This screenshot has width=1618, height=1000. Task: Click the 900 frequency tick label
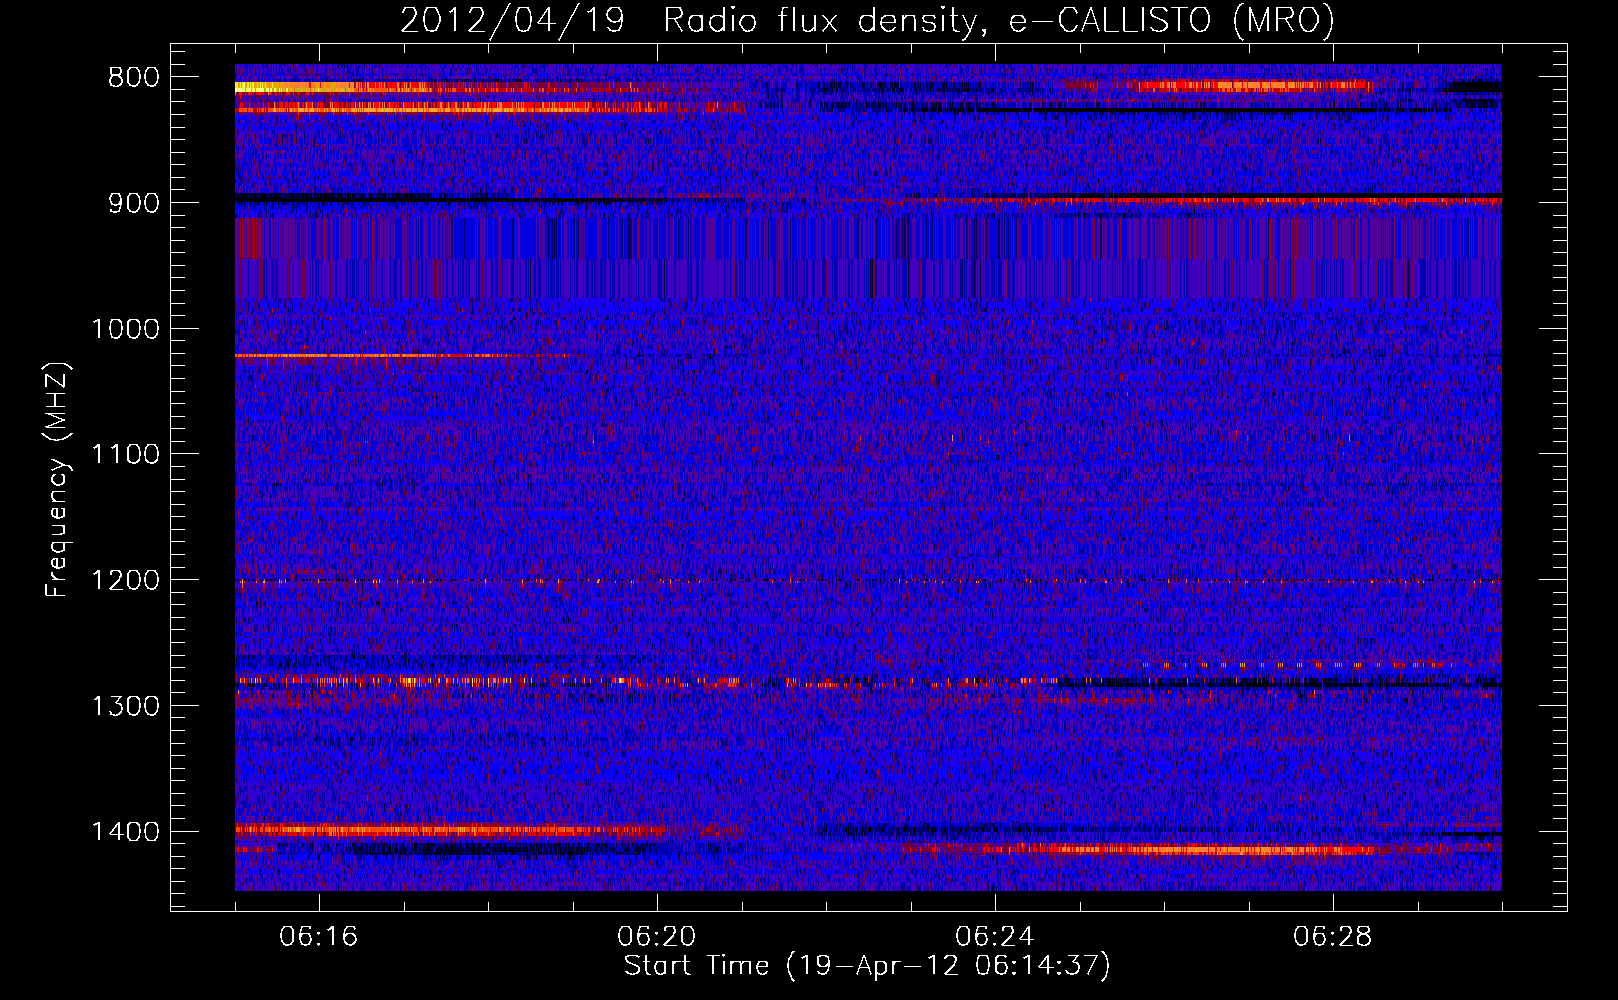click(133, 203)
